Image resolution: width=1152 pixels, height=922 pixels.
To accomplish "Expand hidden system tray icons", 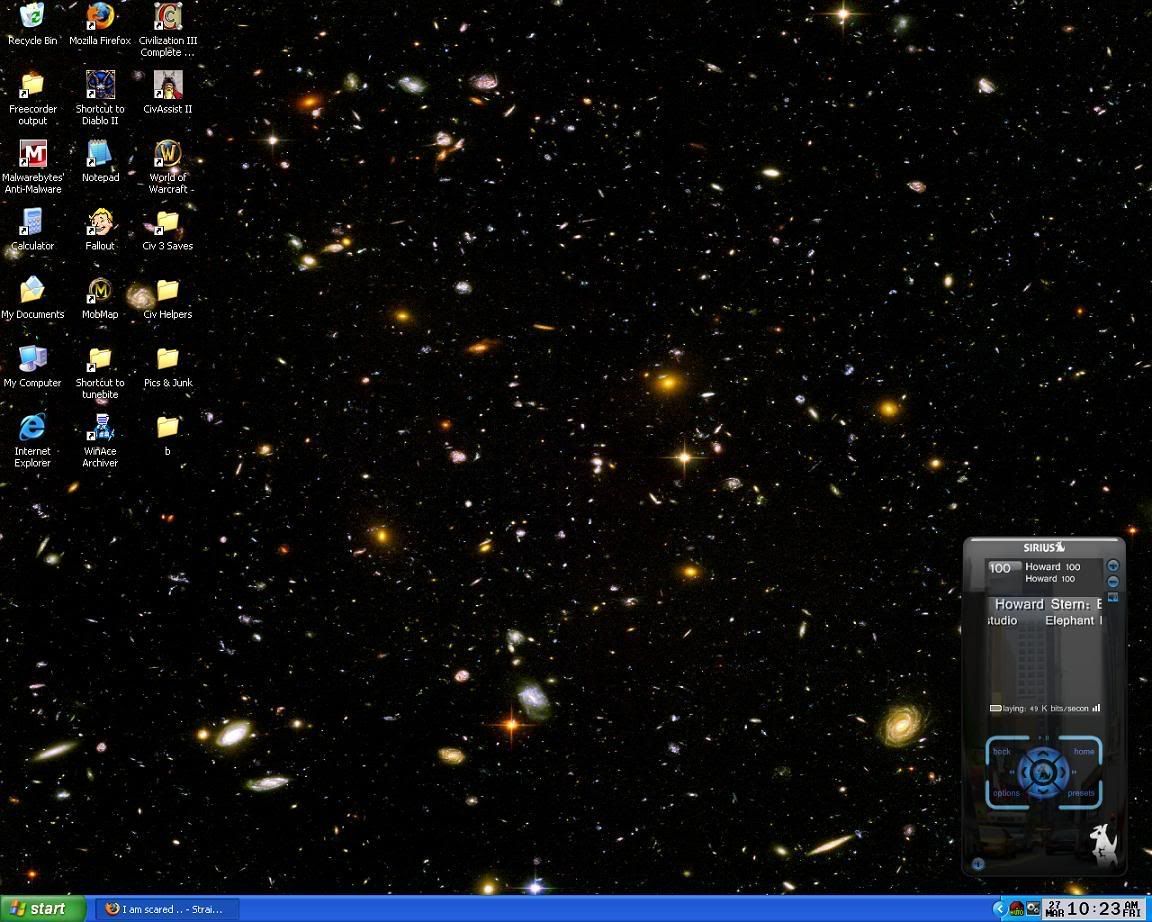I will pos(998,909).
